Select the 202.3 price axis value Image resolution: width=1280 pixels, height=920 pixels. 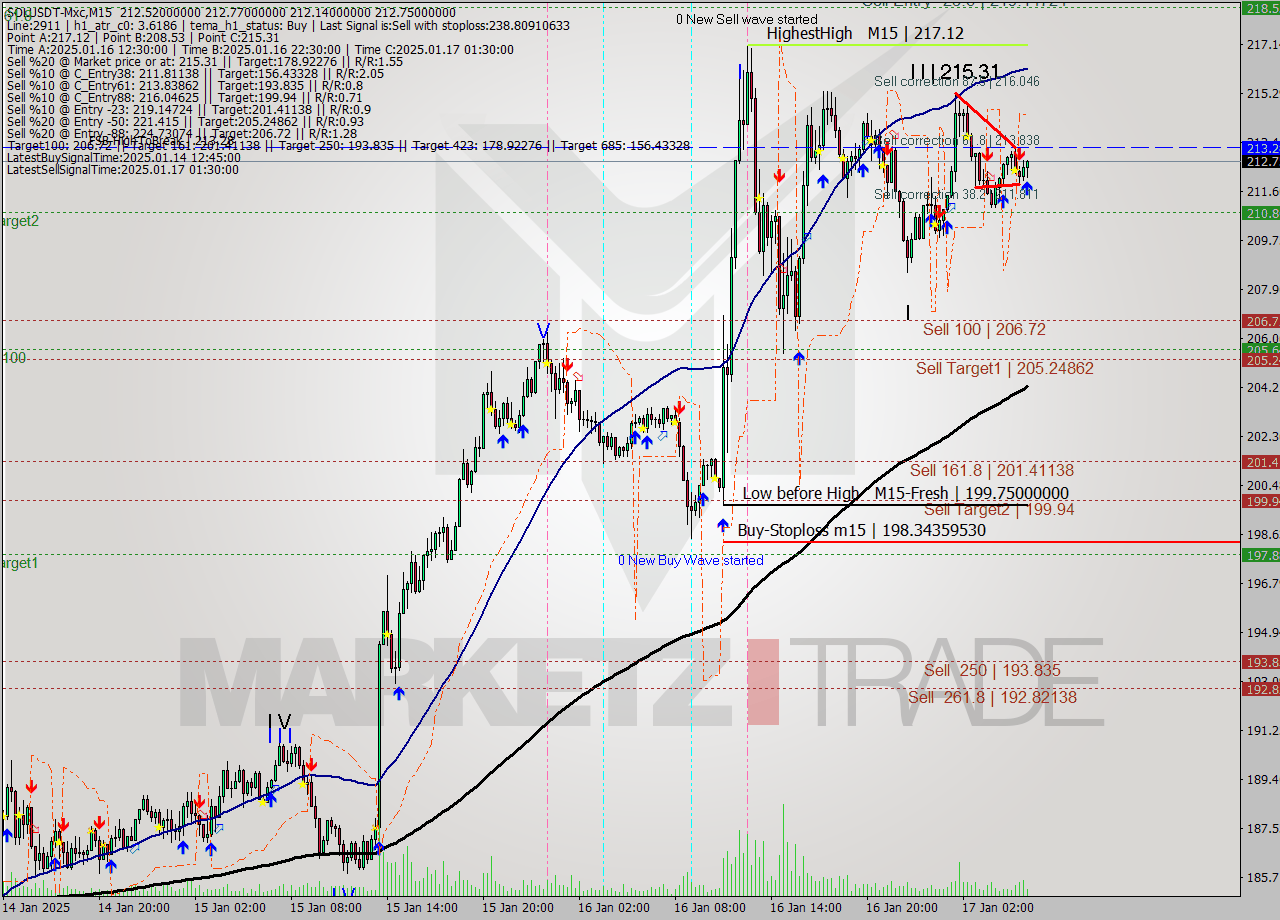1263,436
